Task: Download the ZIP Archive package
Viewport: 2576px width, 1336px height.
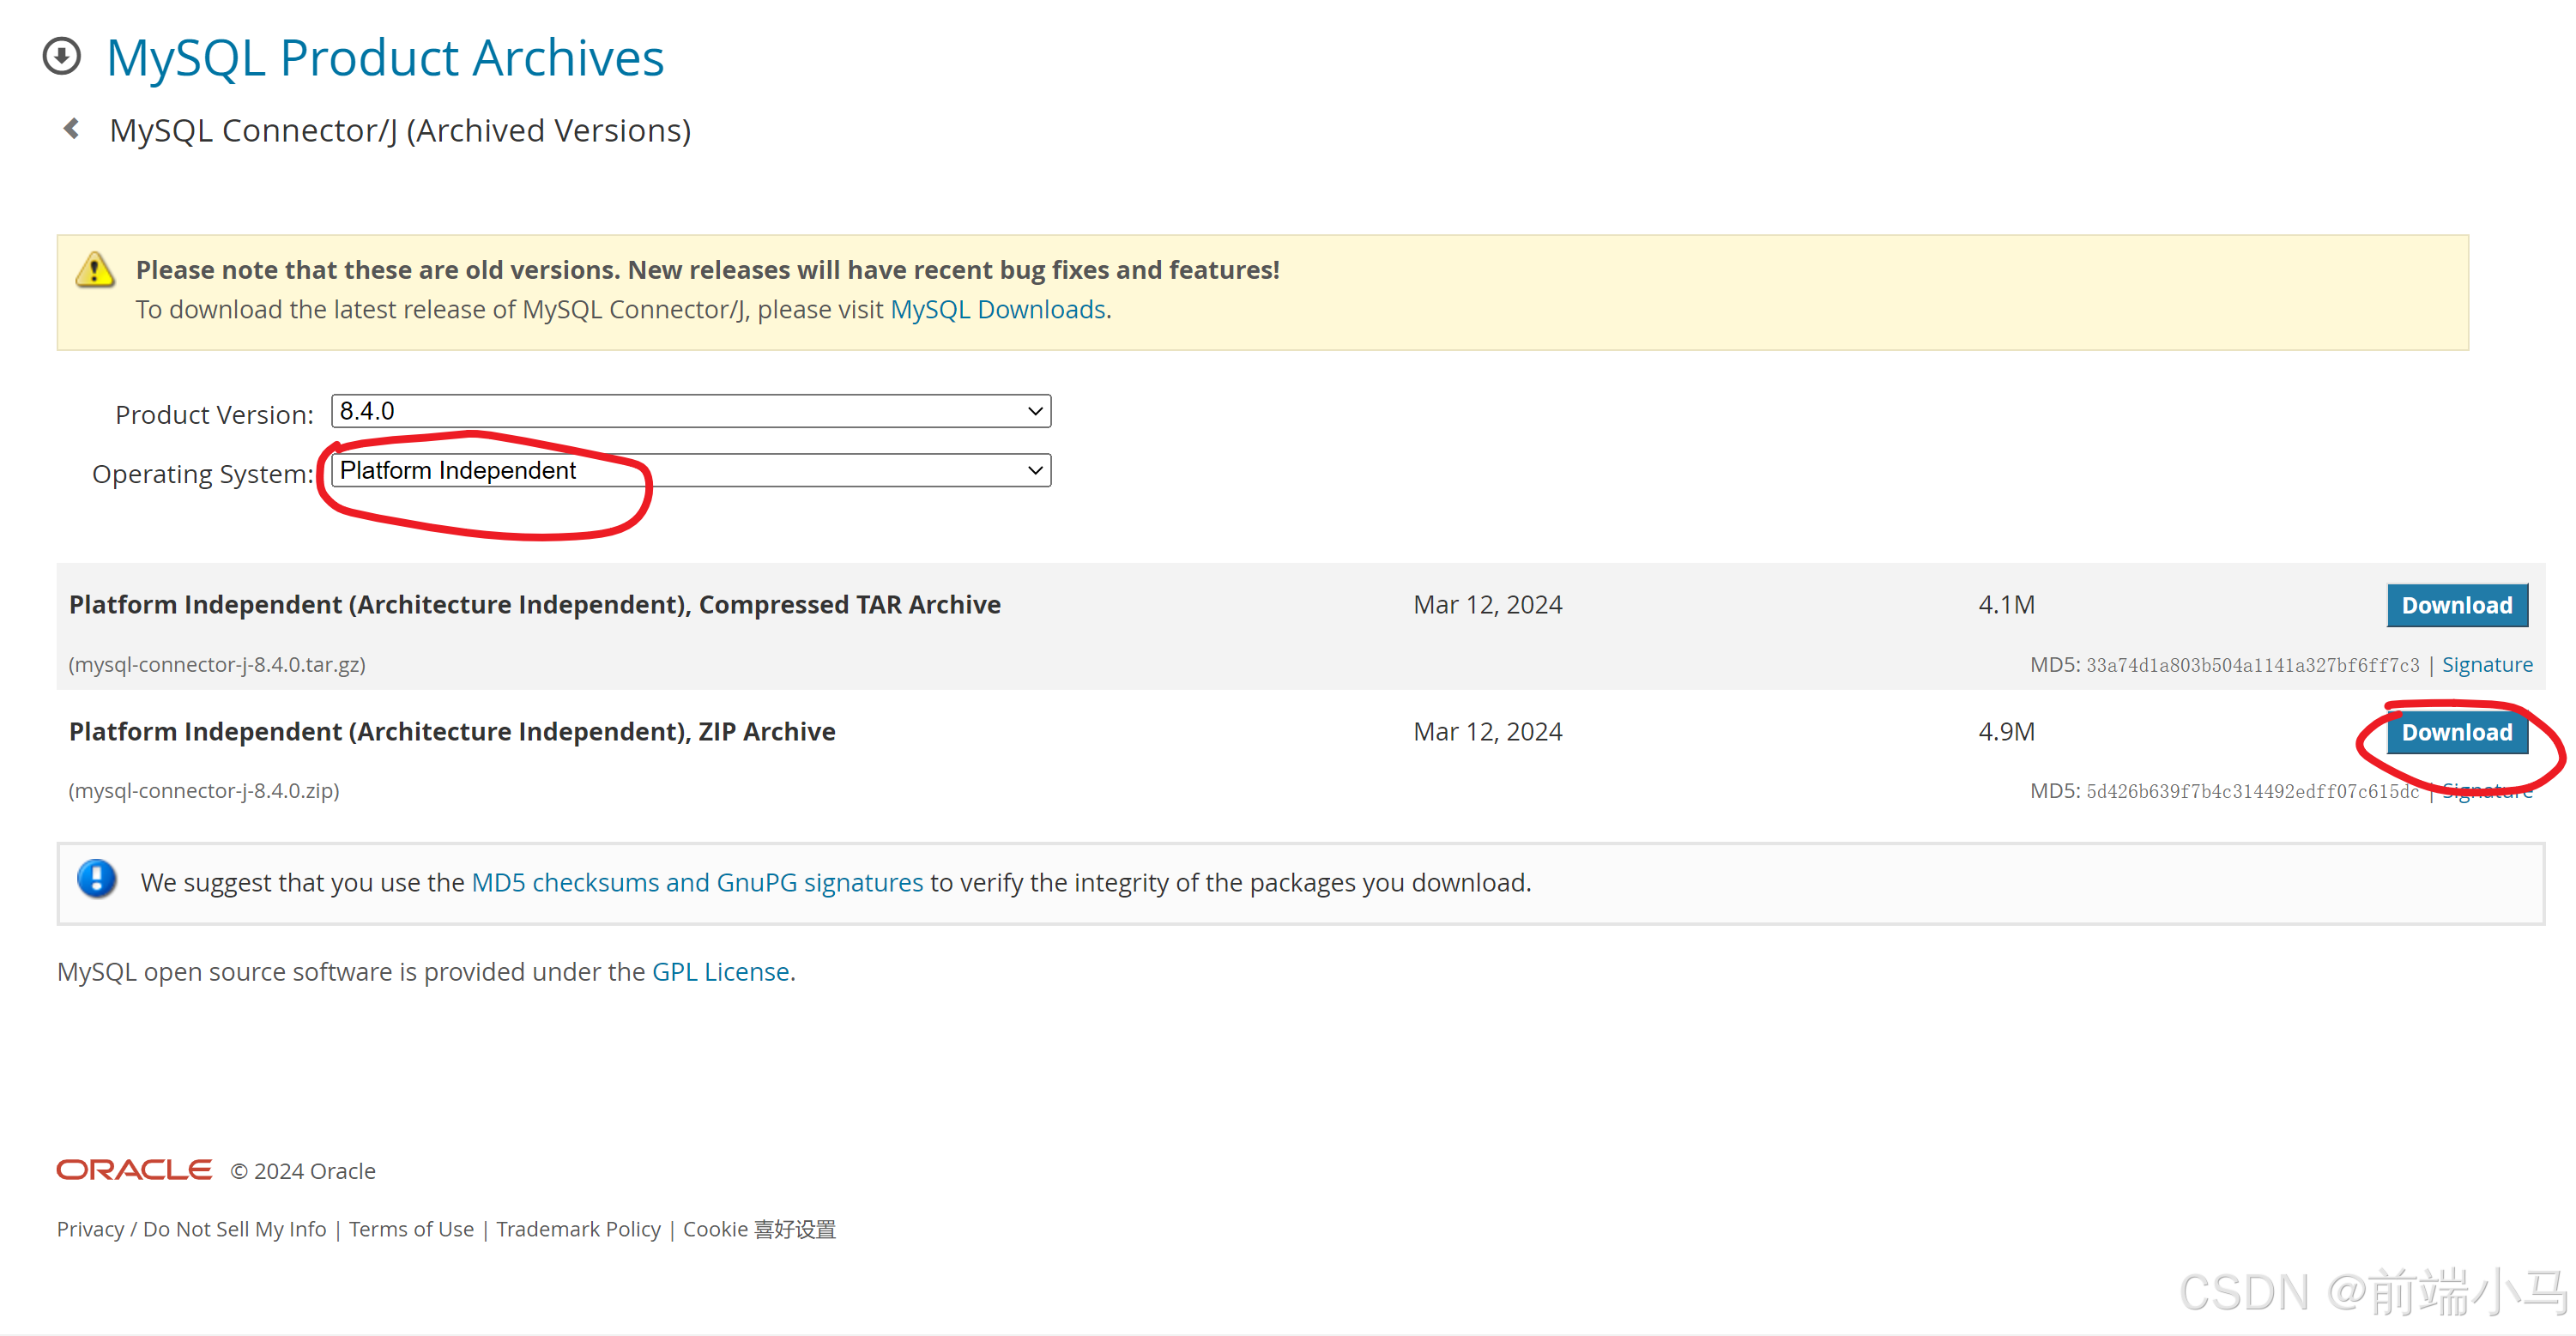Action: click(x=2456, y=733)
